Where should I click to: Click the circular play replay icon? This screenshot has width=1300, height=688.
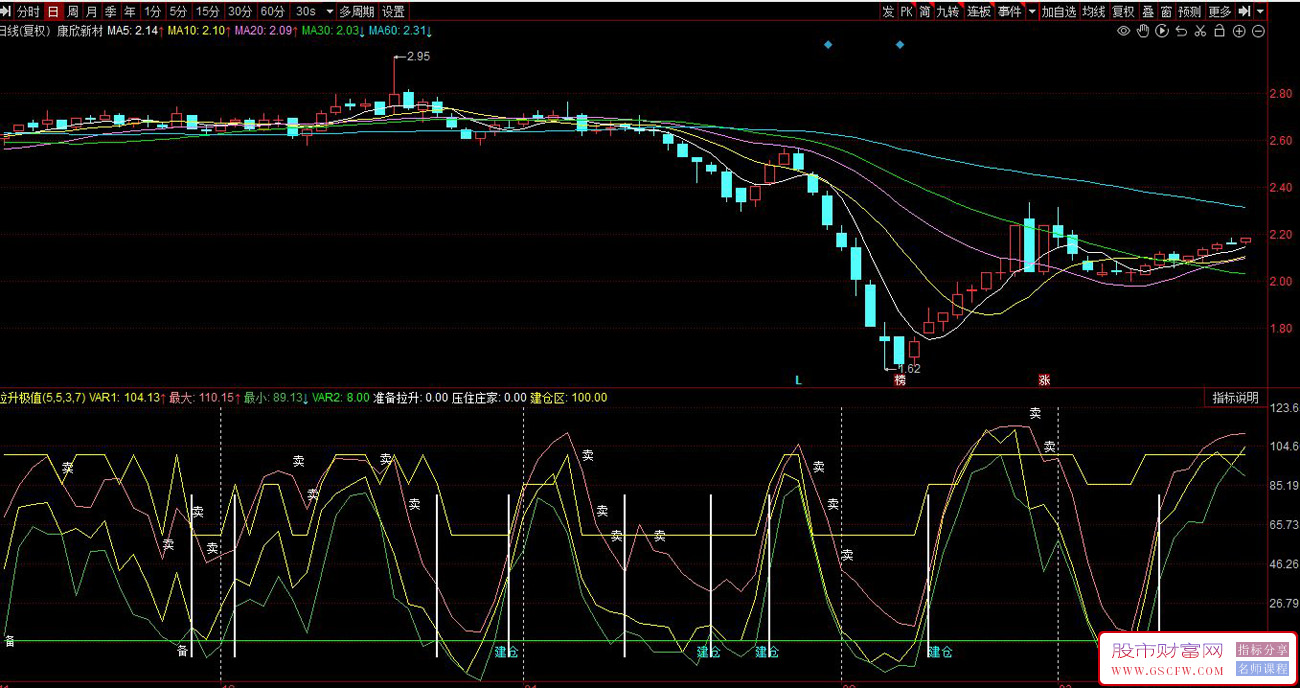tap(1162, 31)
